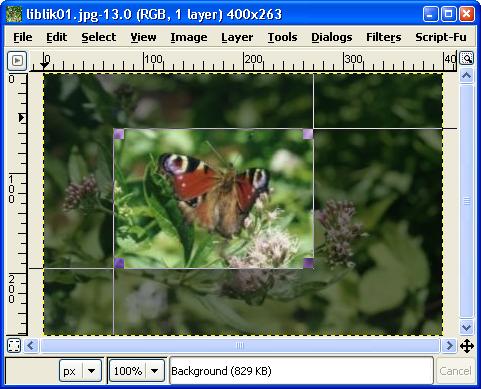Toggle zoom-on-resize magnifier icon at top right
Viewport: 481px width, 389px height.
[x=466, y=59]
